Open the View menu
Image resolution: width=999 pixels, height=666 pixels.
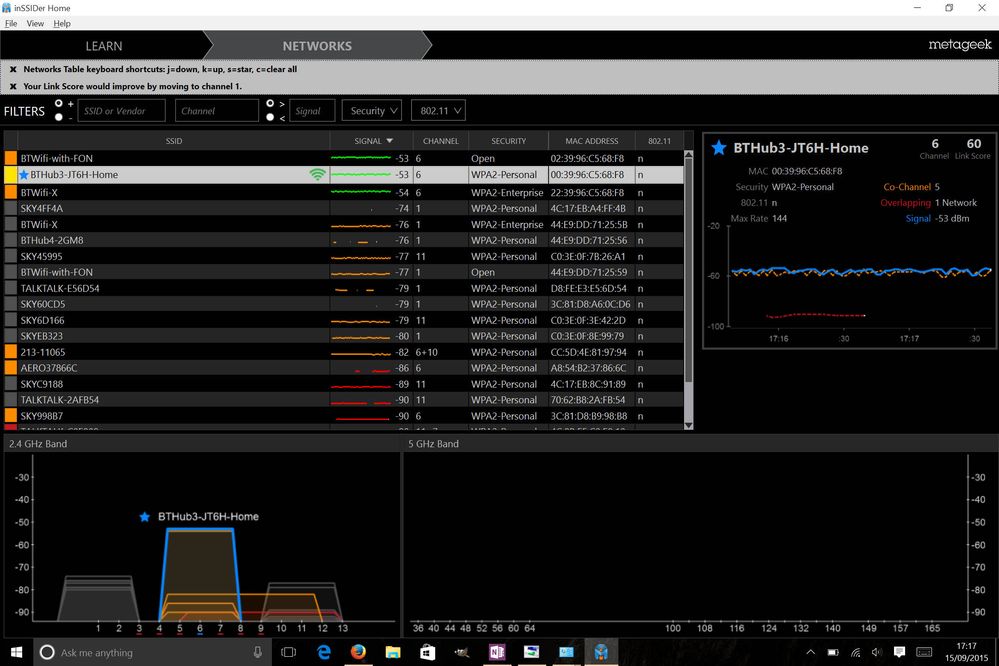[x=35, y=24]
